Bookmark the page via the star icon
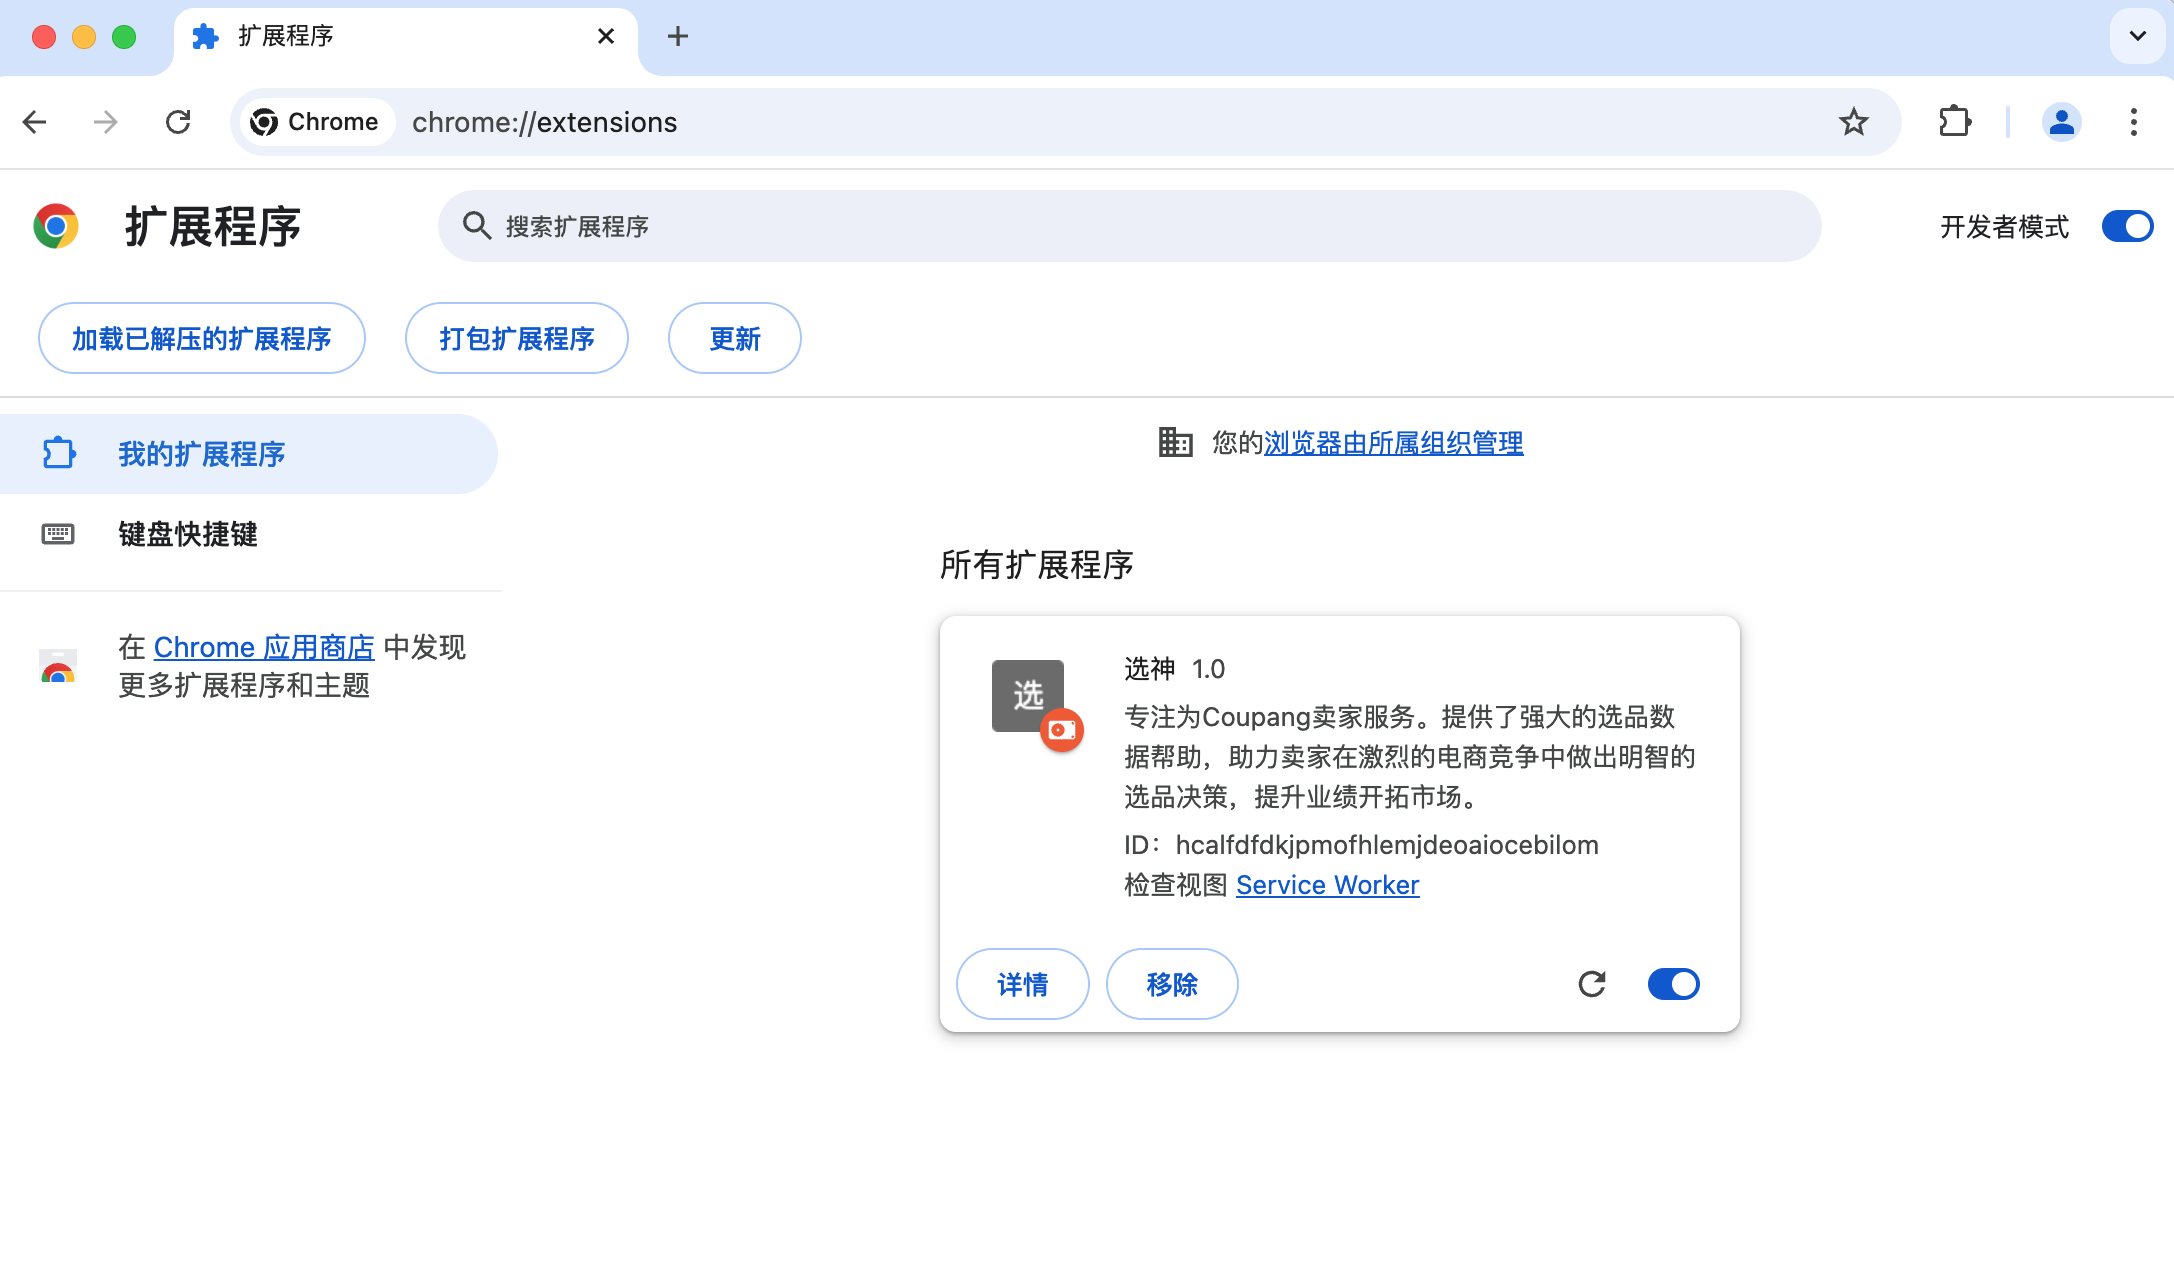This screenshot has width=2174, height=1280. pos(1854,121)
